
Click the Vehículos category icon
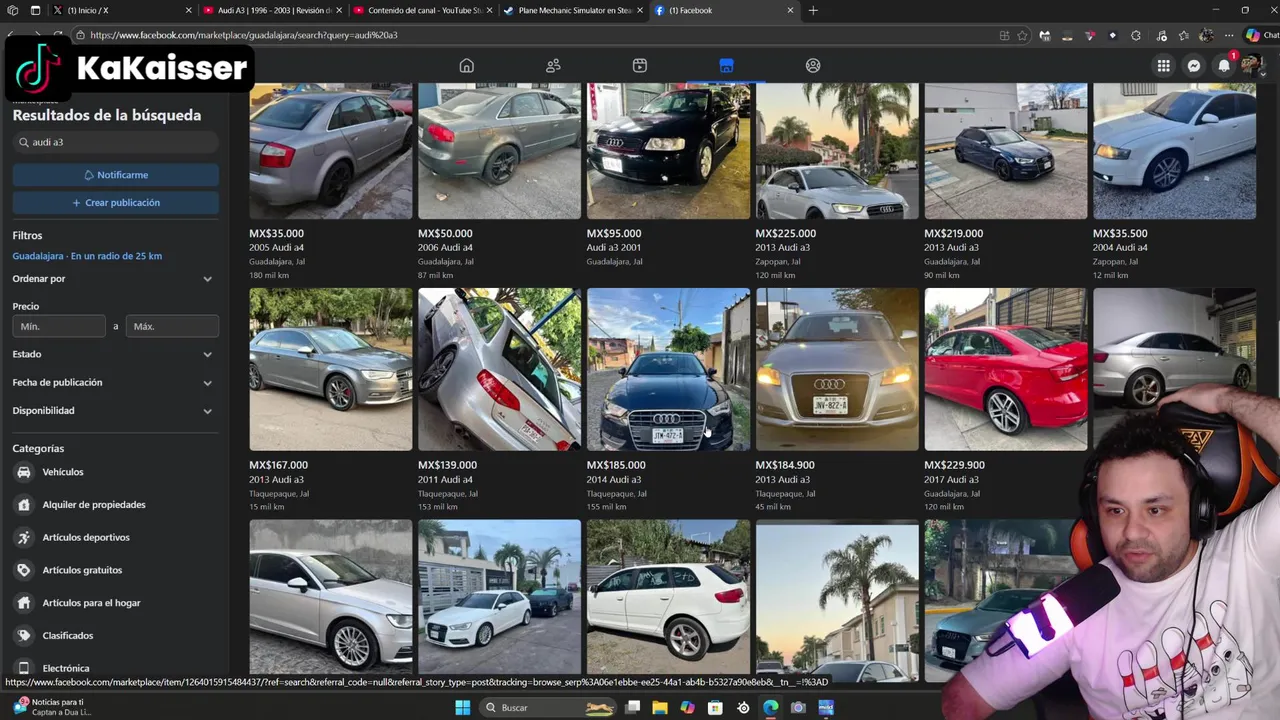(24, 472)
